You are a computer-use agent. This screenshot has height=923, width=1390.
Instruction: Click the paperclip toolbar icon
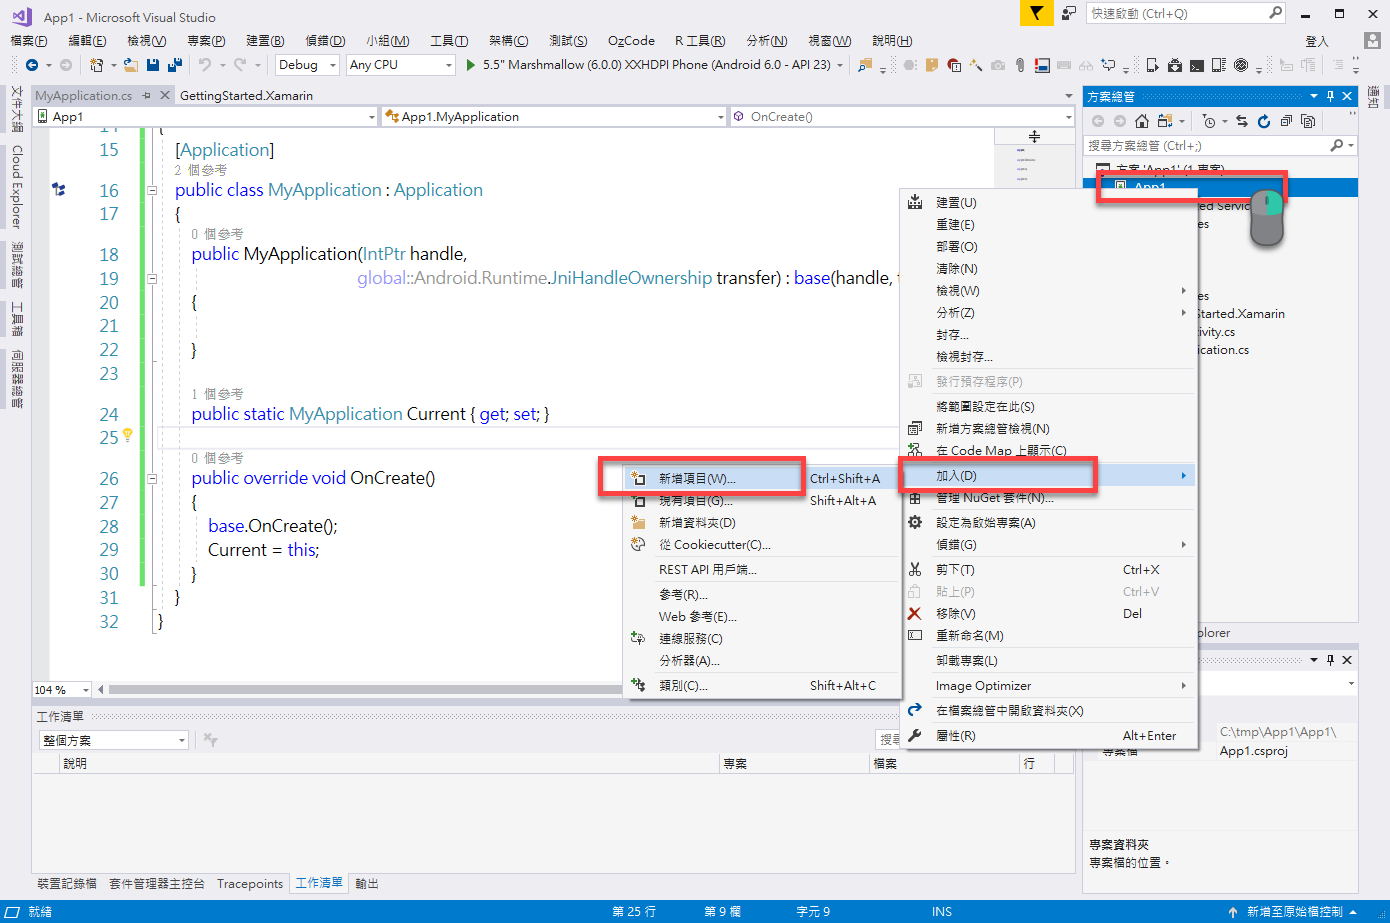1020,65
